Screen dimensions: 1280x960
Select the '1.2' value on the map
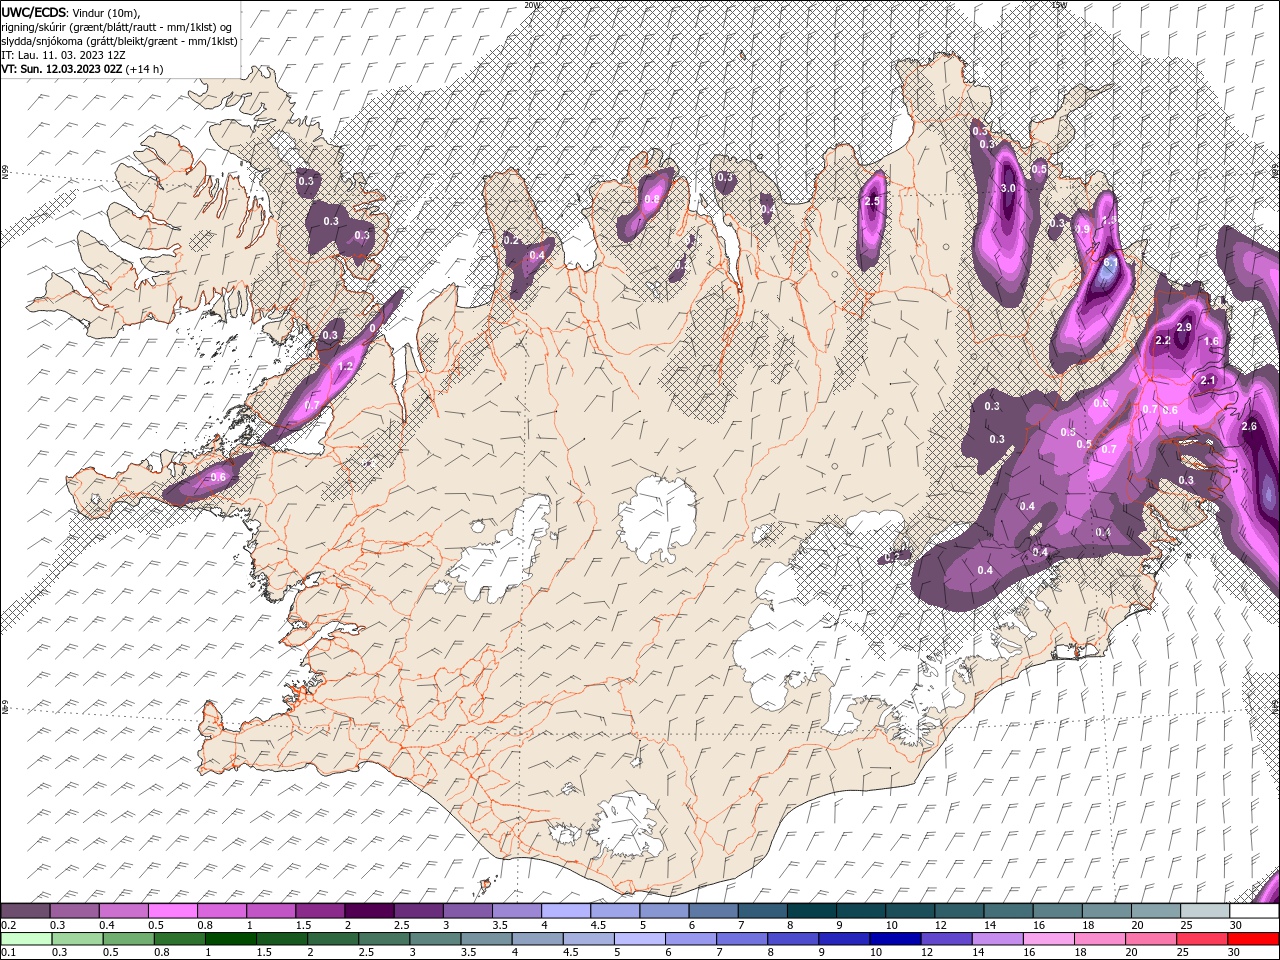click(x=346, y=367)
